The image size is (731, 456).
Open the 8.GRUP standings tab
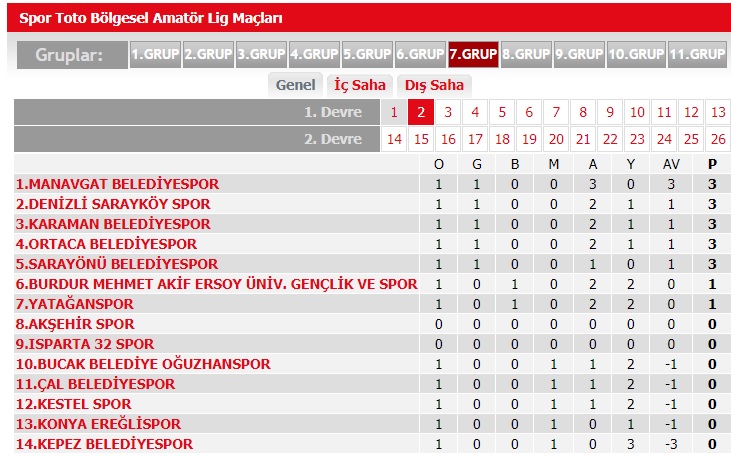coord(526,54)
